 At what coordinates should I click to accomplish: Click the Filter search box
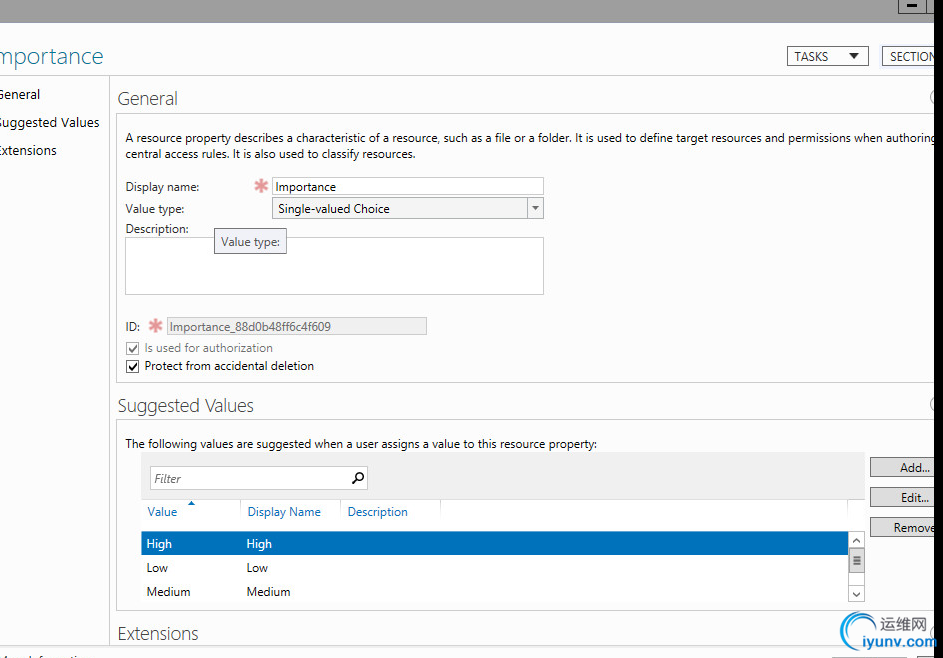[258, 479]
